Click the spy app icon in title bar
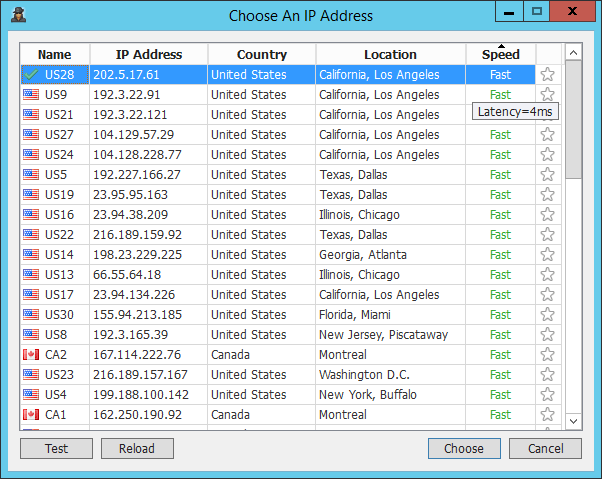602x479 pixels. 18,15
